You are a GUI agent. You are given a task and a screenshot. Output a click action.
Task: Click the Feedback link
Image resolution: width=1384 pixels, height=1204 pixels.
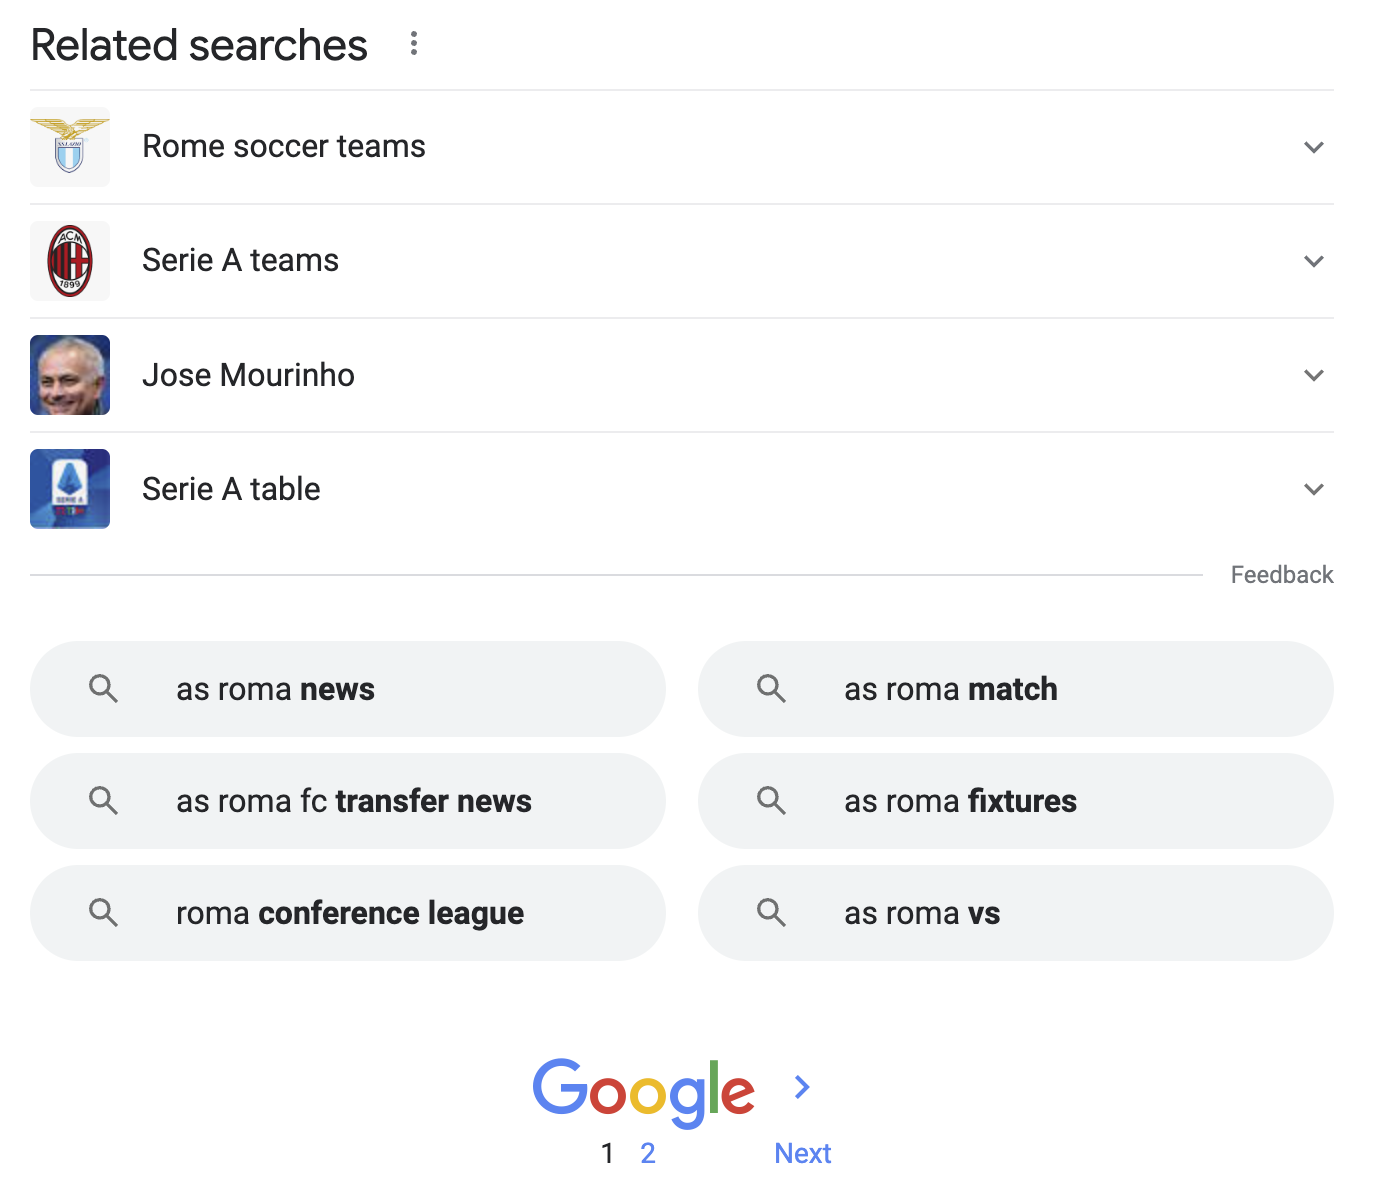(1282, 575)
